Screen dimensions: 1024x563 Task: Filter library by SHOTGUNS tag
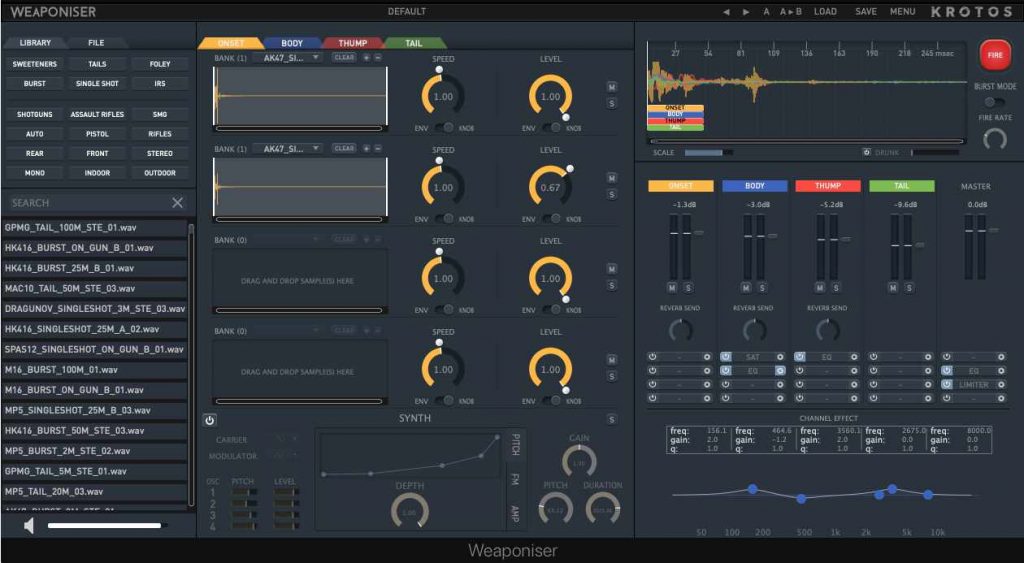pos(35,114)
